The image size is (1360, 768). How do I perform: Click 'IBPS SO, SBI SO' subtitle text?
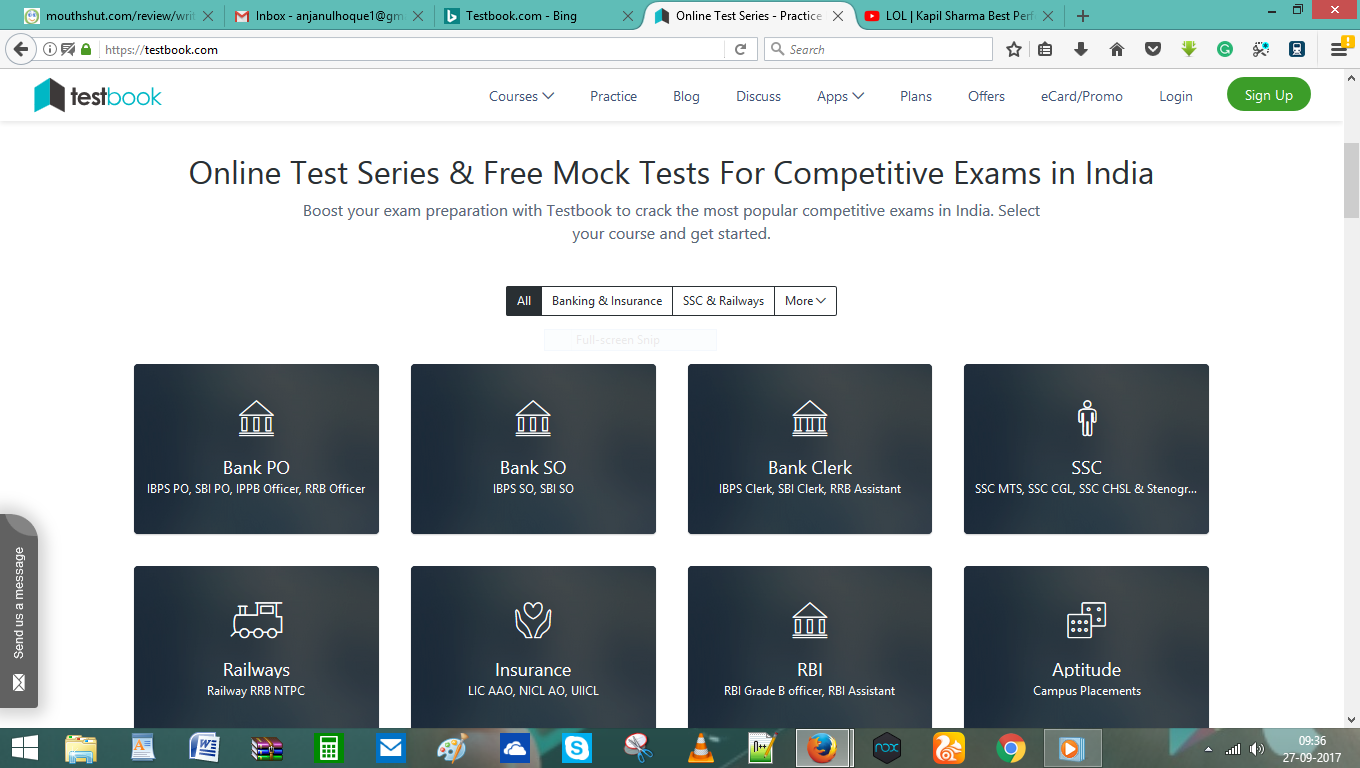tap(533, 489)
